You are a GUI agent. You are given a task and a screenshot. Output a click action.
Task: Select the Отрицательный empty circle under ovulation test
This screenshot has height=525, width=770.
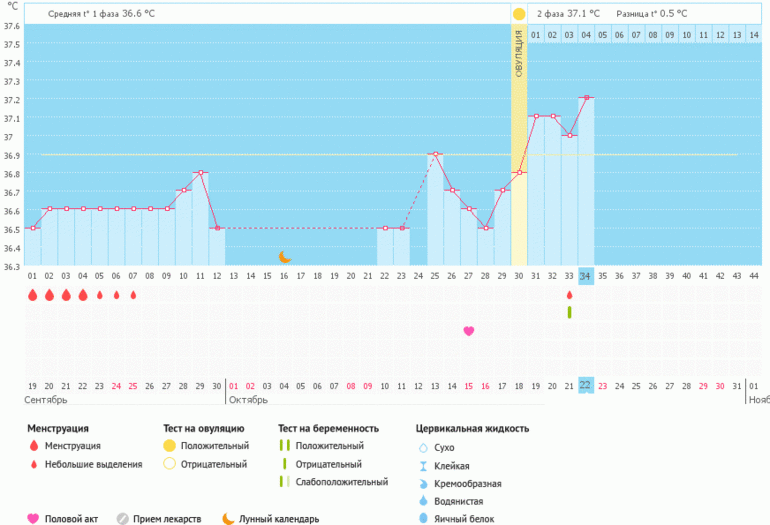click(x=169, y=464)
